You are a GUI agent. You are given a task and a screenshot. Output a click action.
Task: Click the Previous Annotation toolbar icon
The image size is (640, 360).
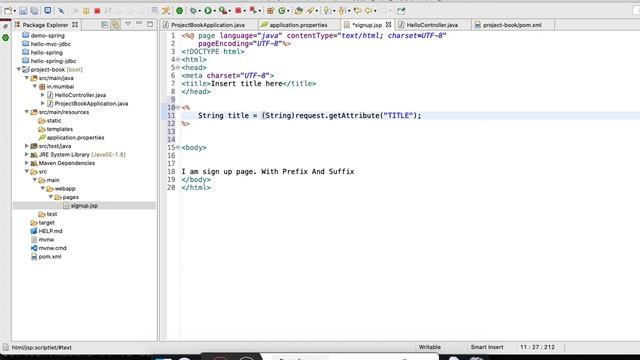[x=342, y=11]
